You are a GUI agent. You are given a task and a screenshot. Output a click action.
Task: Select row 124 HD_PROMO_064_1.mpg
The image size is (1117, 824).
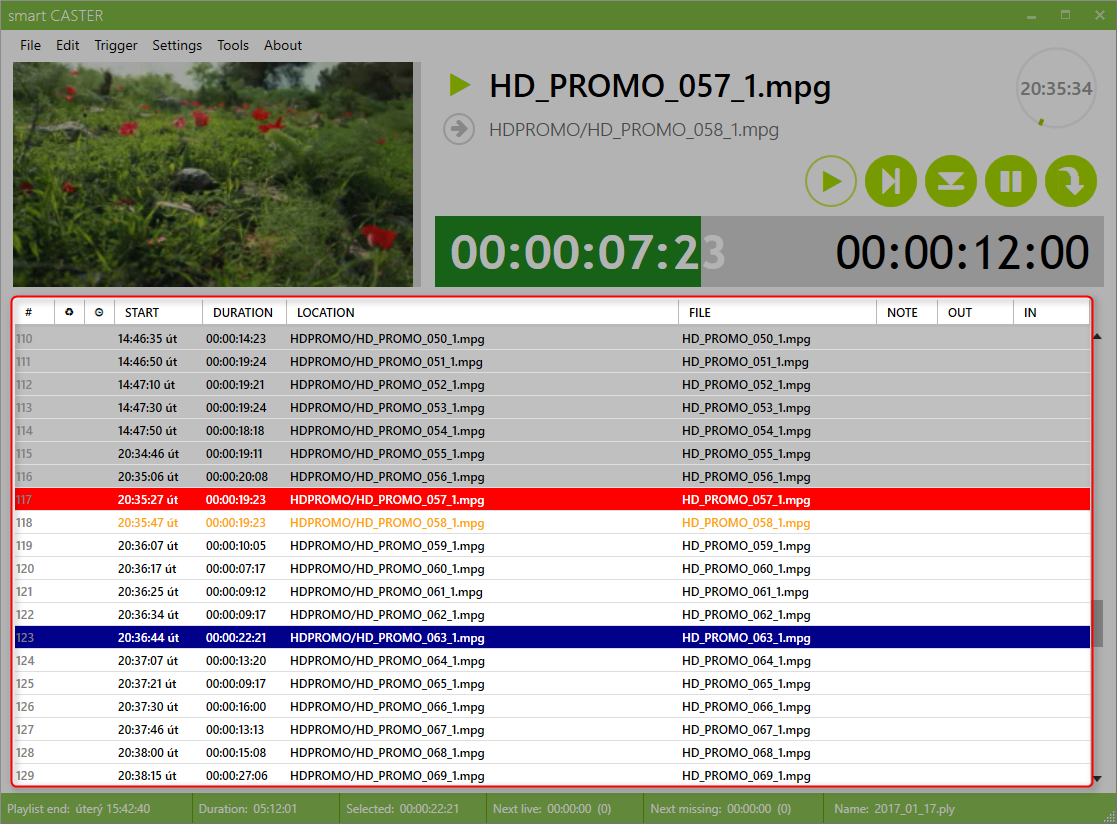(x=552, y=660)
